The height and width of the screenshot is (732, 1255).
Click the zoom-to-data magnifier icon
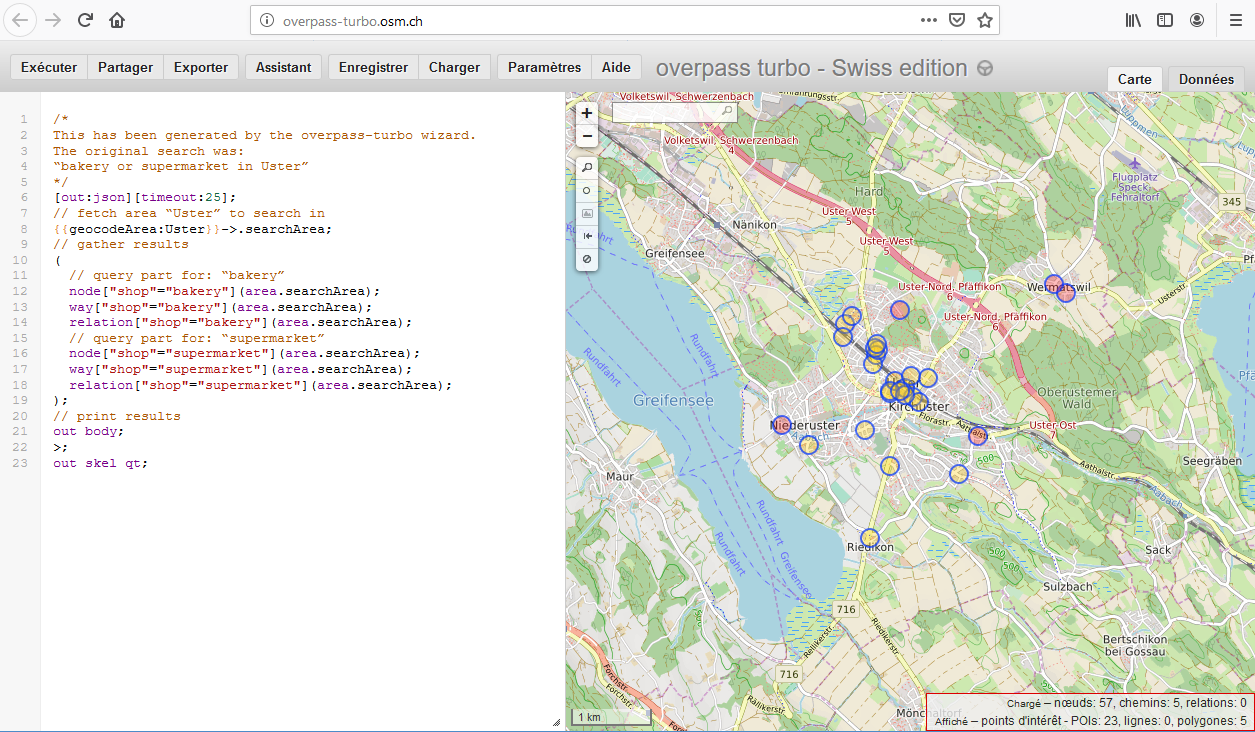click(587, 167)
